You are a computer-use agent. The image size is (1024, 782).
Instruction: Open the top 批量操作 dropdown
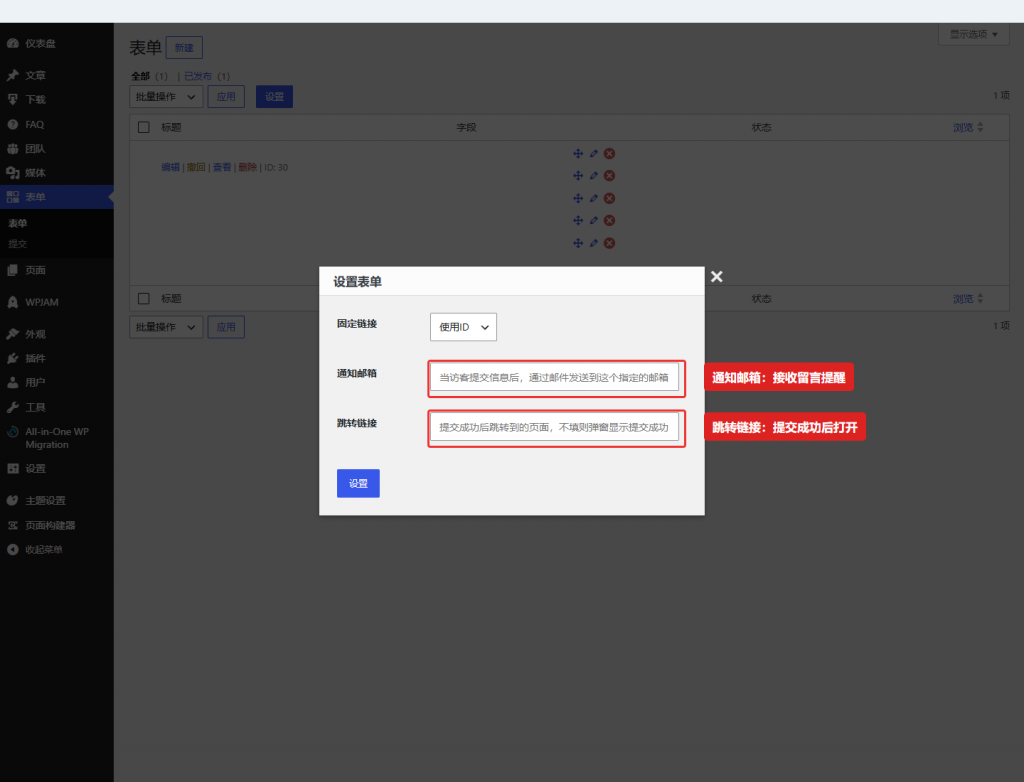pyautogui.click(x=166, y=97)
